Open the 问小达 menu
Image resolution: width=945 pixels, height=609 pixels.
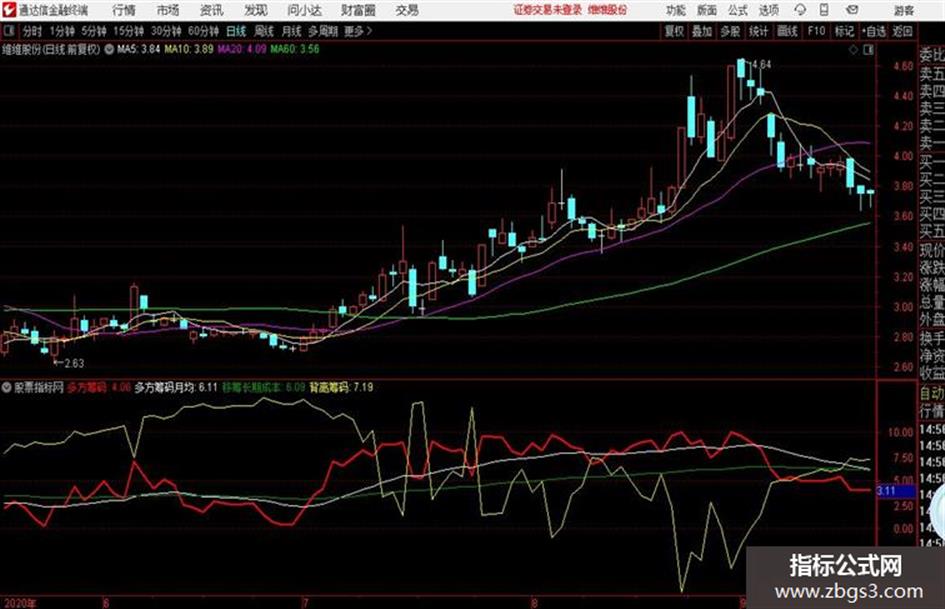coord(304,10)
